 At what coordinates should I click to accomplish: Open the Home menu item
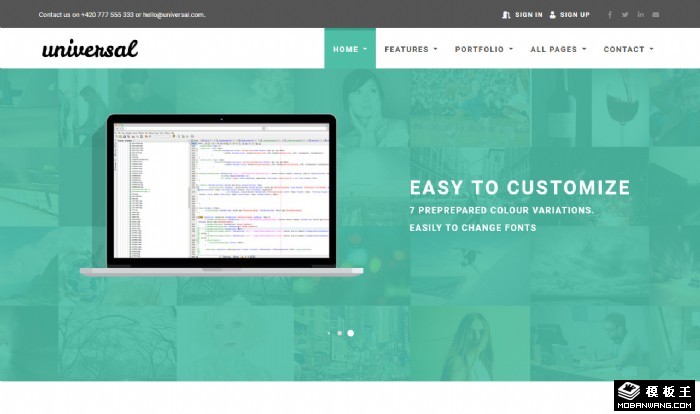[x=349, y=49]
